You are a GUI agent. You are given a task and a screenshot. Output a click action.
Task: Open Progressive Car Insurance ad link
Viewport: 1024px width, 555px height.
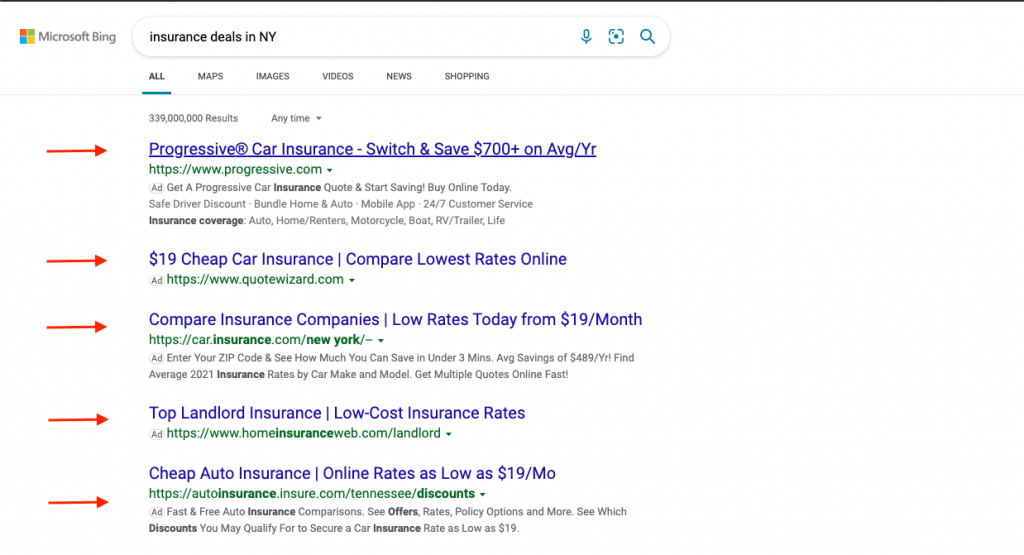tap(372, 149)
